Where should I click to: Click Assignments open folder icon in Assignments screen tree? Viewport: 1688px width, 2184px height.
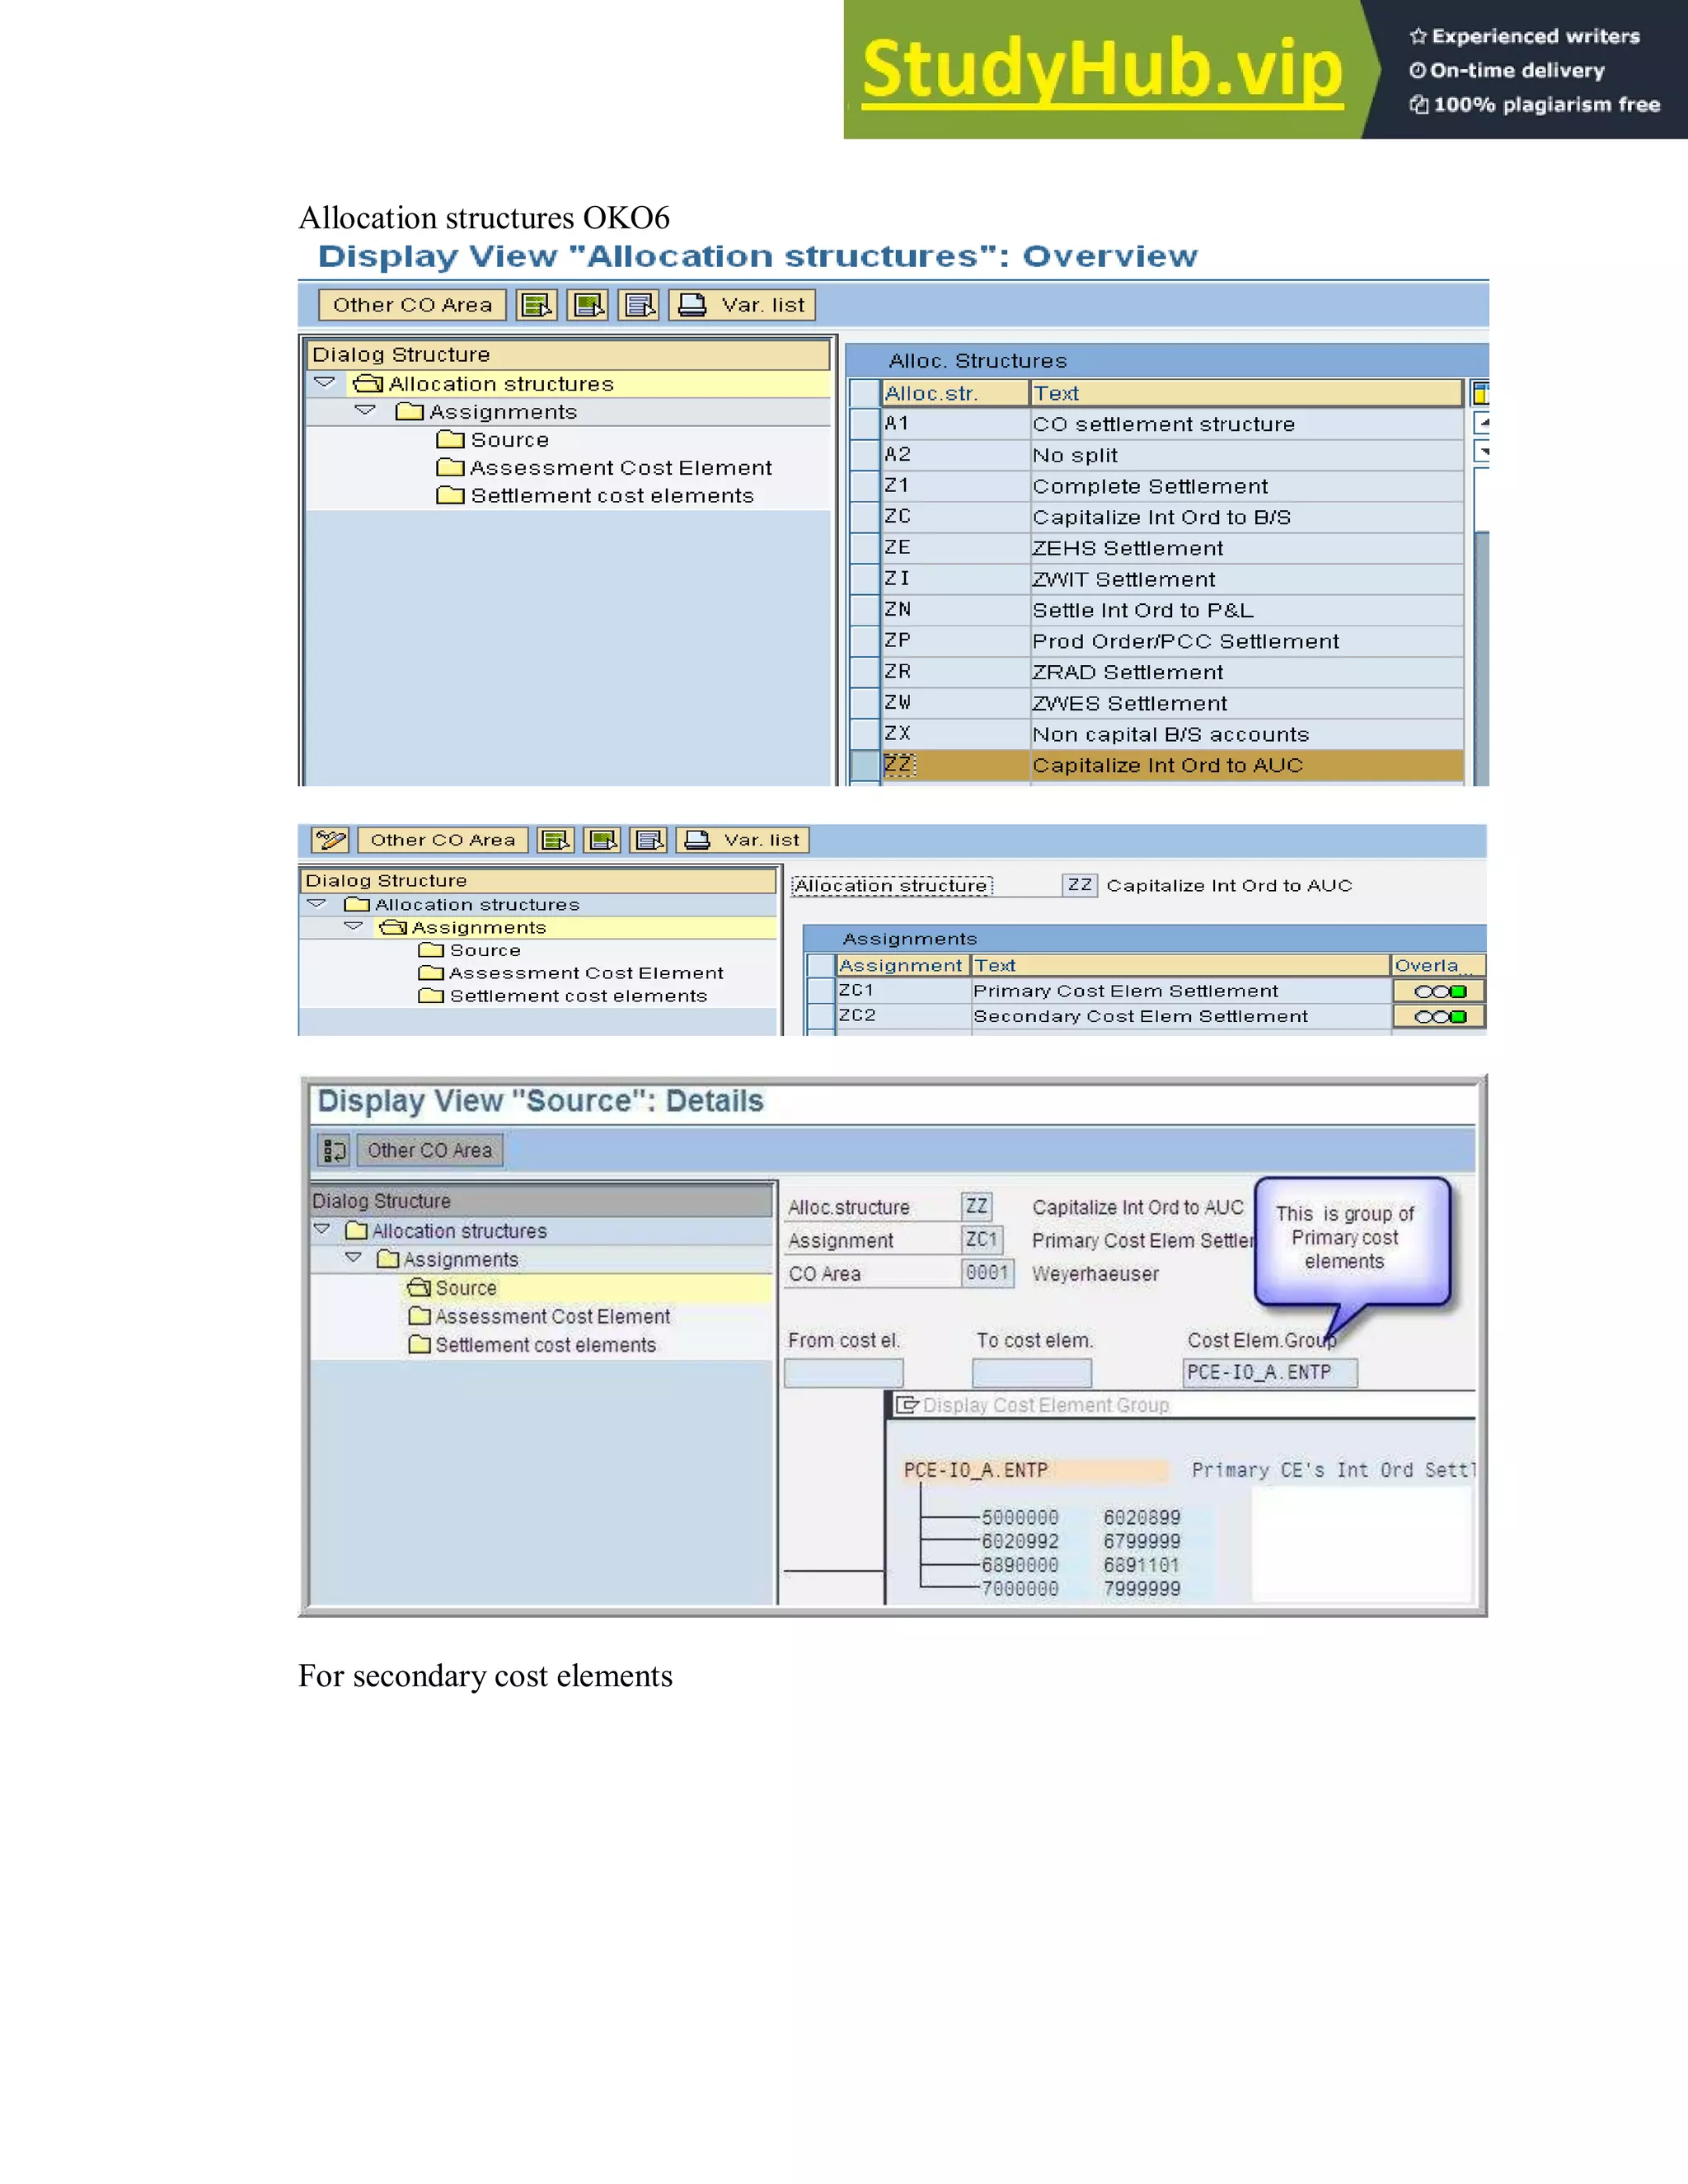click(393, 928)
